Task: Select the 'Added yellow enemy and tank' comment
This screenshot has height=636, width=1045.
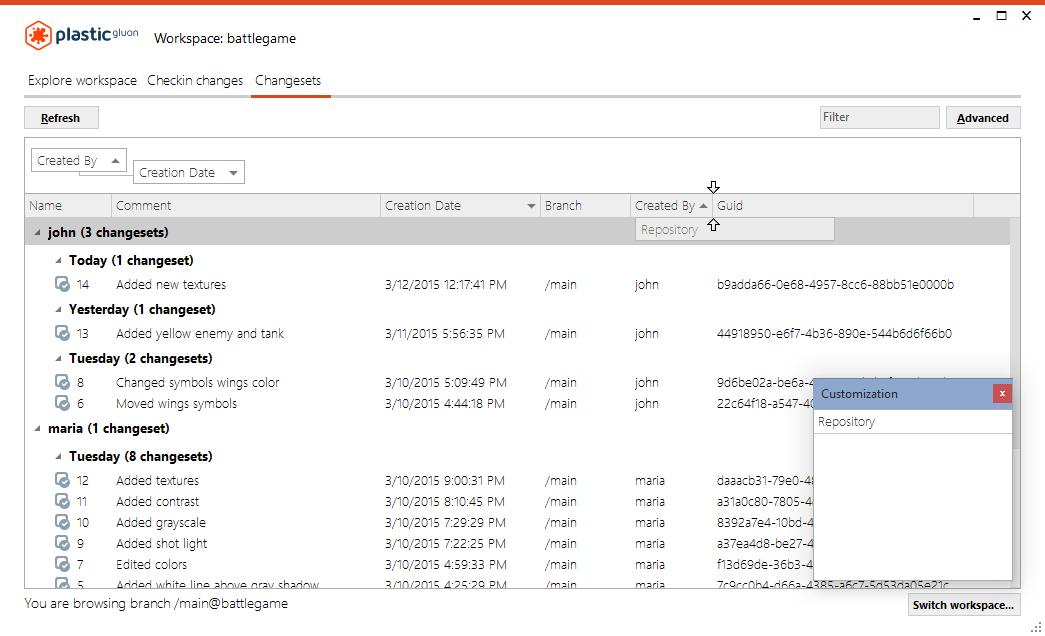Action: pyautogui.click(x=200, y=333)
